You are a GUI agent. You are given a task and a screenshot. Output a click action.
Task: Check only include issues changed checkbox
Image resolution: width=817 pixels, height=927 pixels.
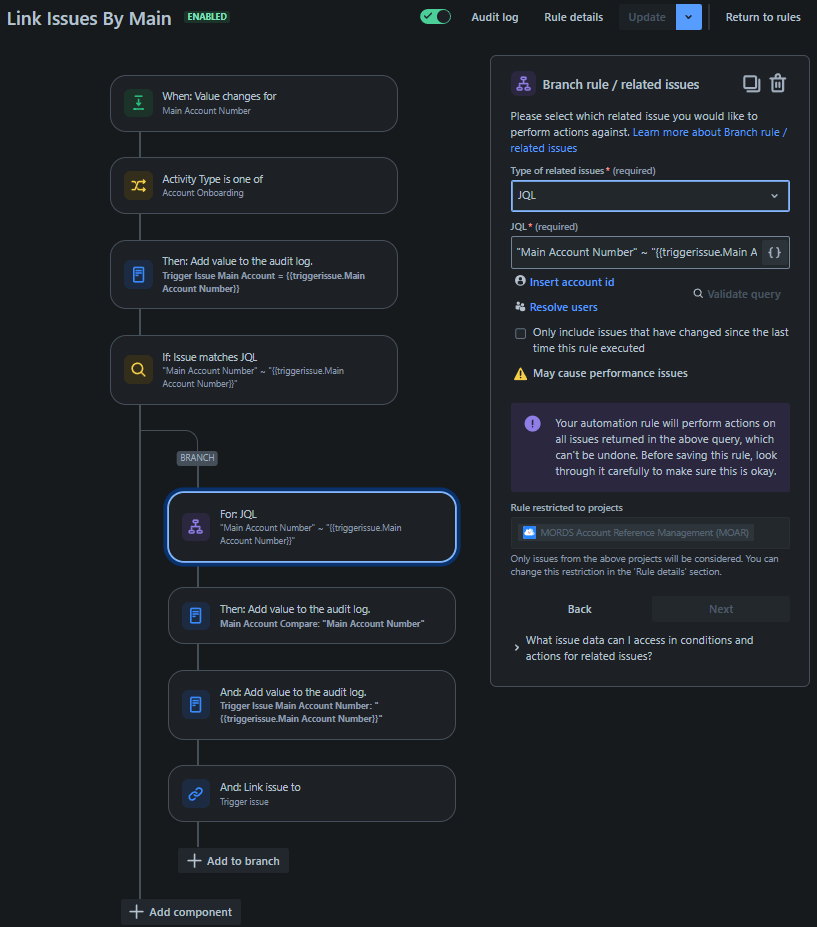coord(520,333)
